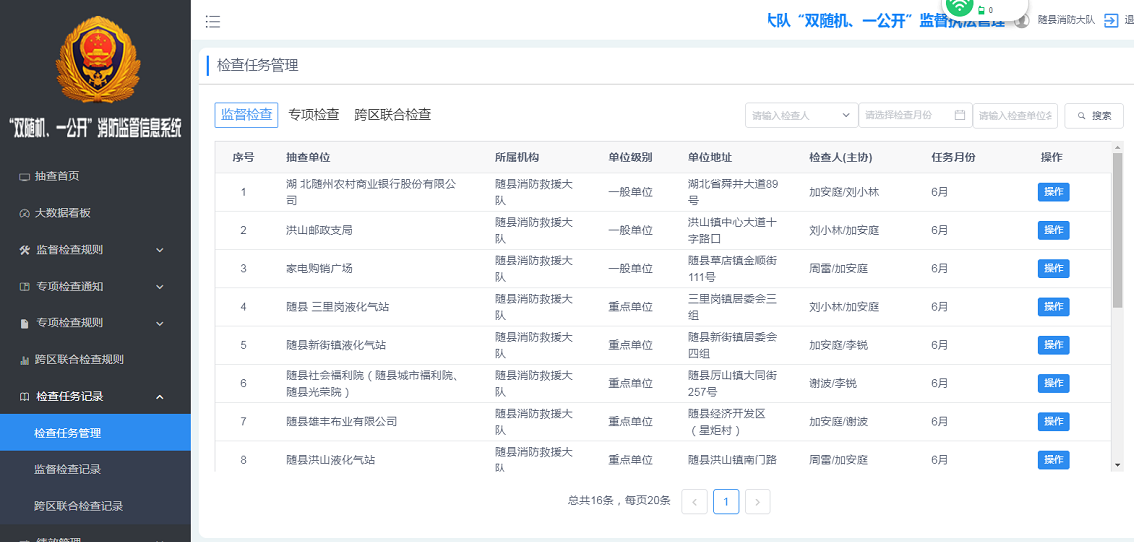
Task: Click the green WiFi floating icon
Action: point(960,6)
